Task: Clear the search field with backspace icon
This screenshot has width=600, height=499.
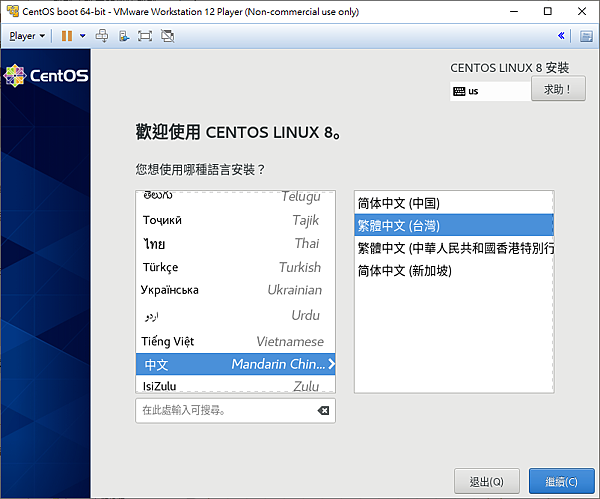Action: (323, 411)
